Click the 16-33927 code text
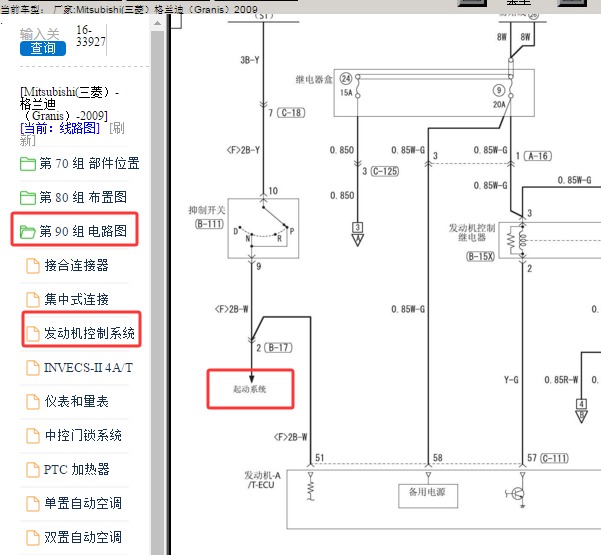 [91, 36]
